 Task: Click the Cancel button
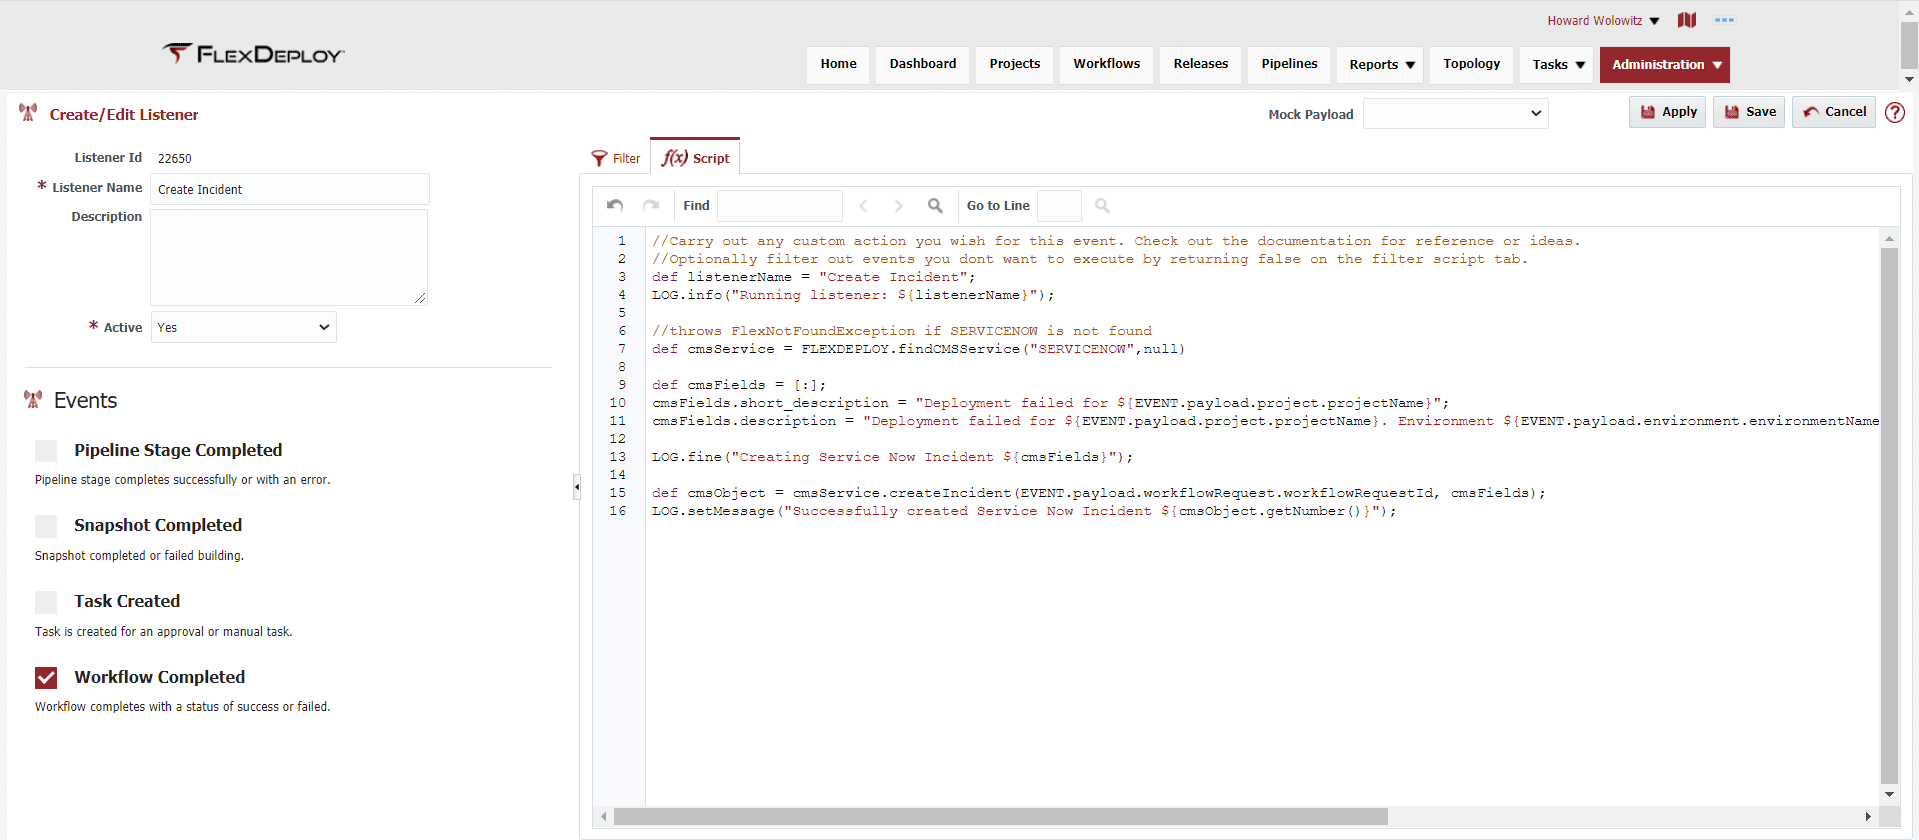pos(1834,112)
